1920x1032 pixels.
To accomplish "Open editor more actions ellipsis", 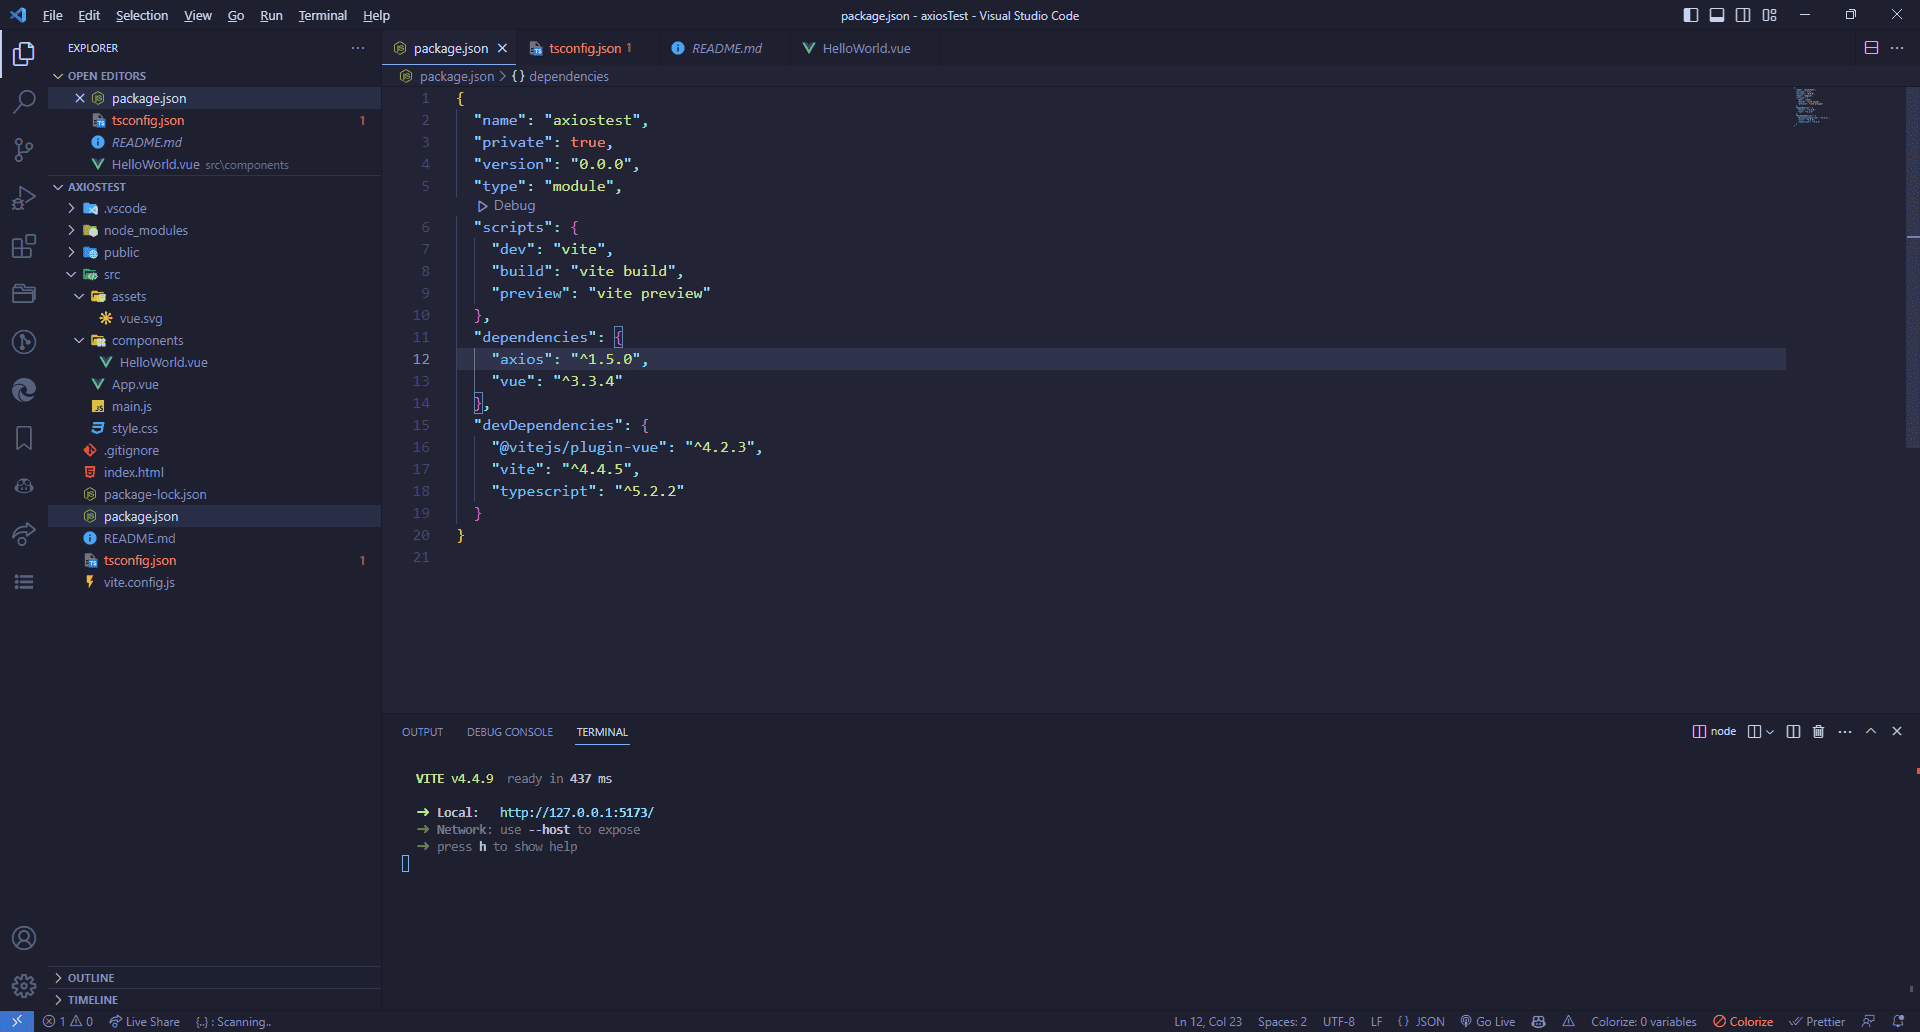I will click(x=1897, y=48).
